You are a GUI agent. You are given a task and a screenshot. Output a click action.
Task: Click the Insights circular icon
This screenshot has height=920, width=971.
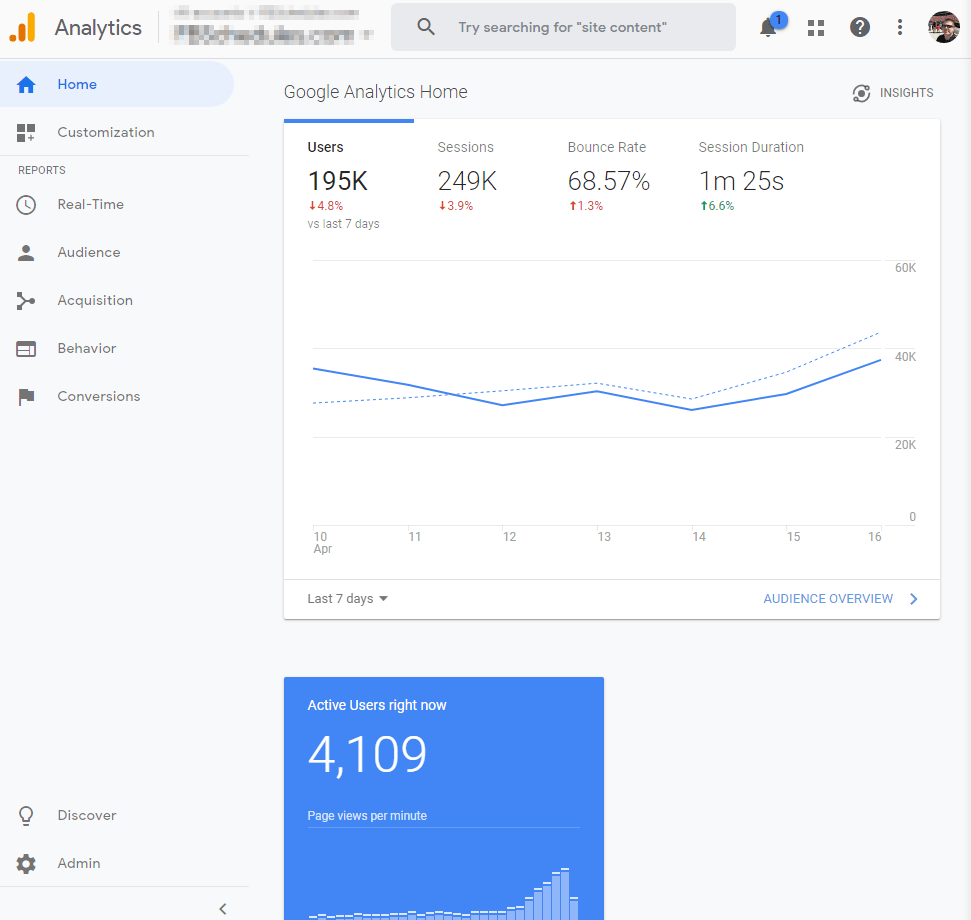pos(861,93)
